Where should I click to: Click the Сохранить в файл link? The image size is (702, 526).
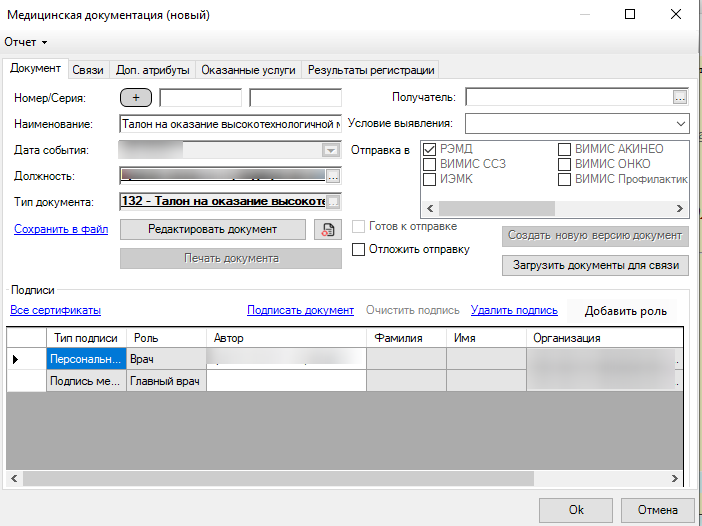[61, 229]
